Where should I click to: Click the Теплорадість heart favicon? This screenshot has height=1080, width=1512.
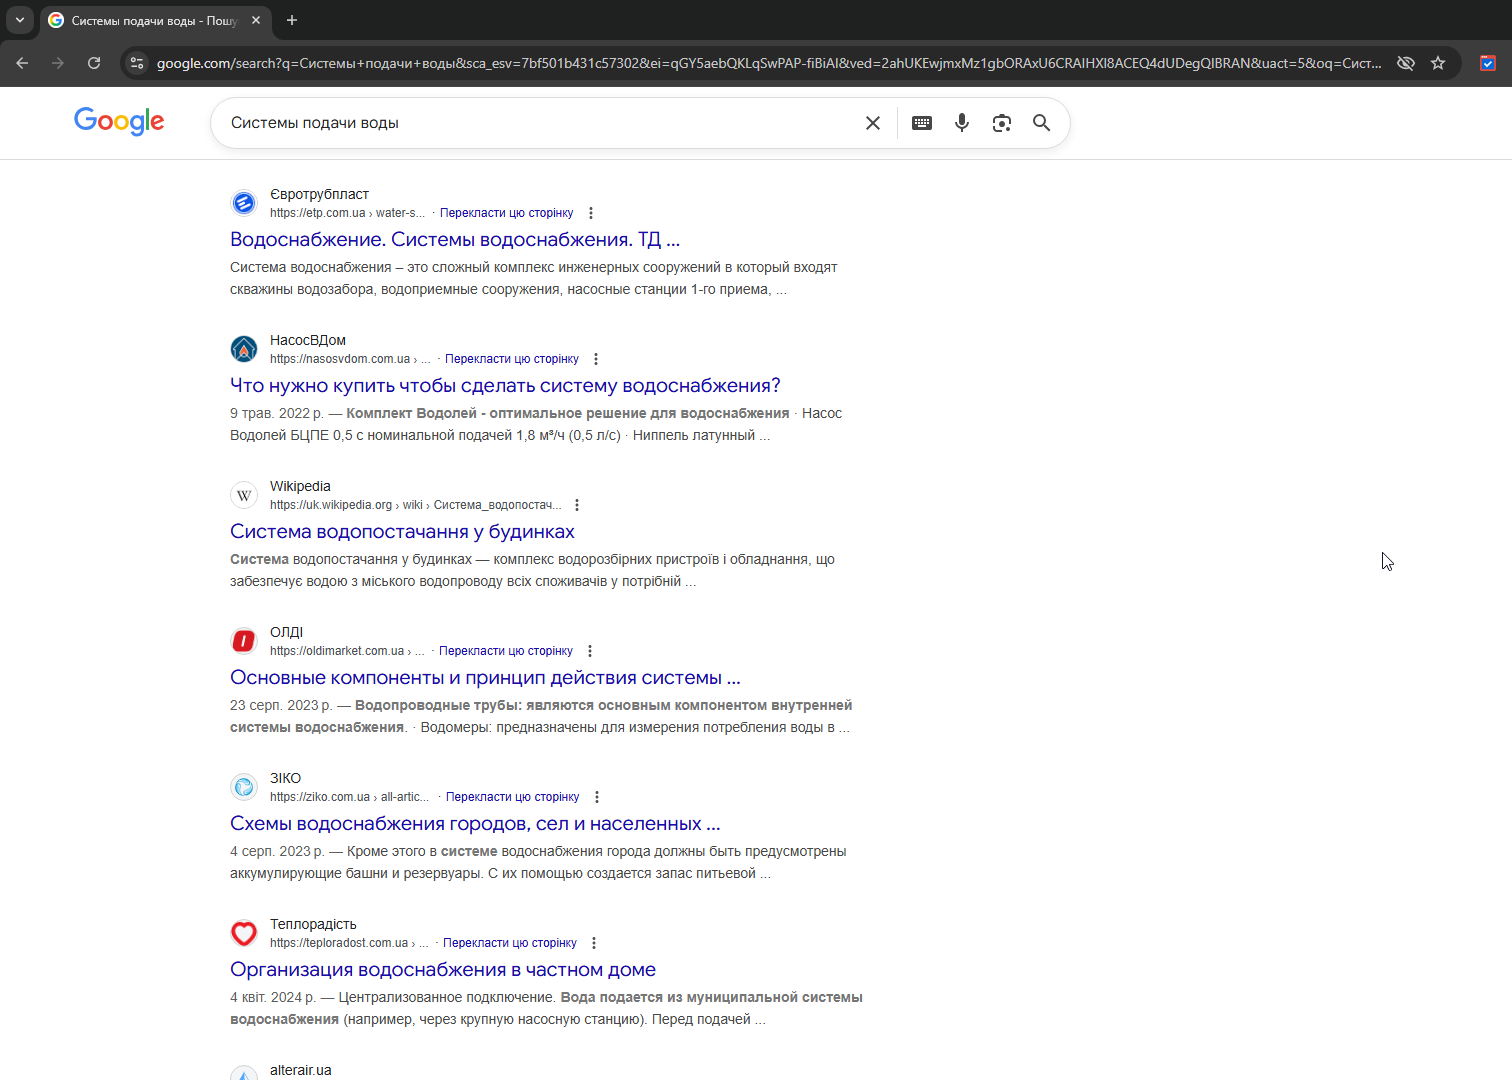coord(244,933)
